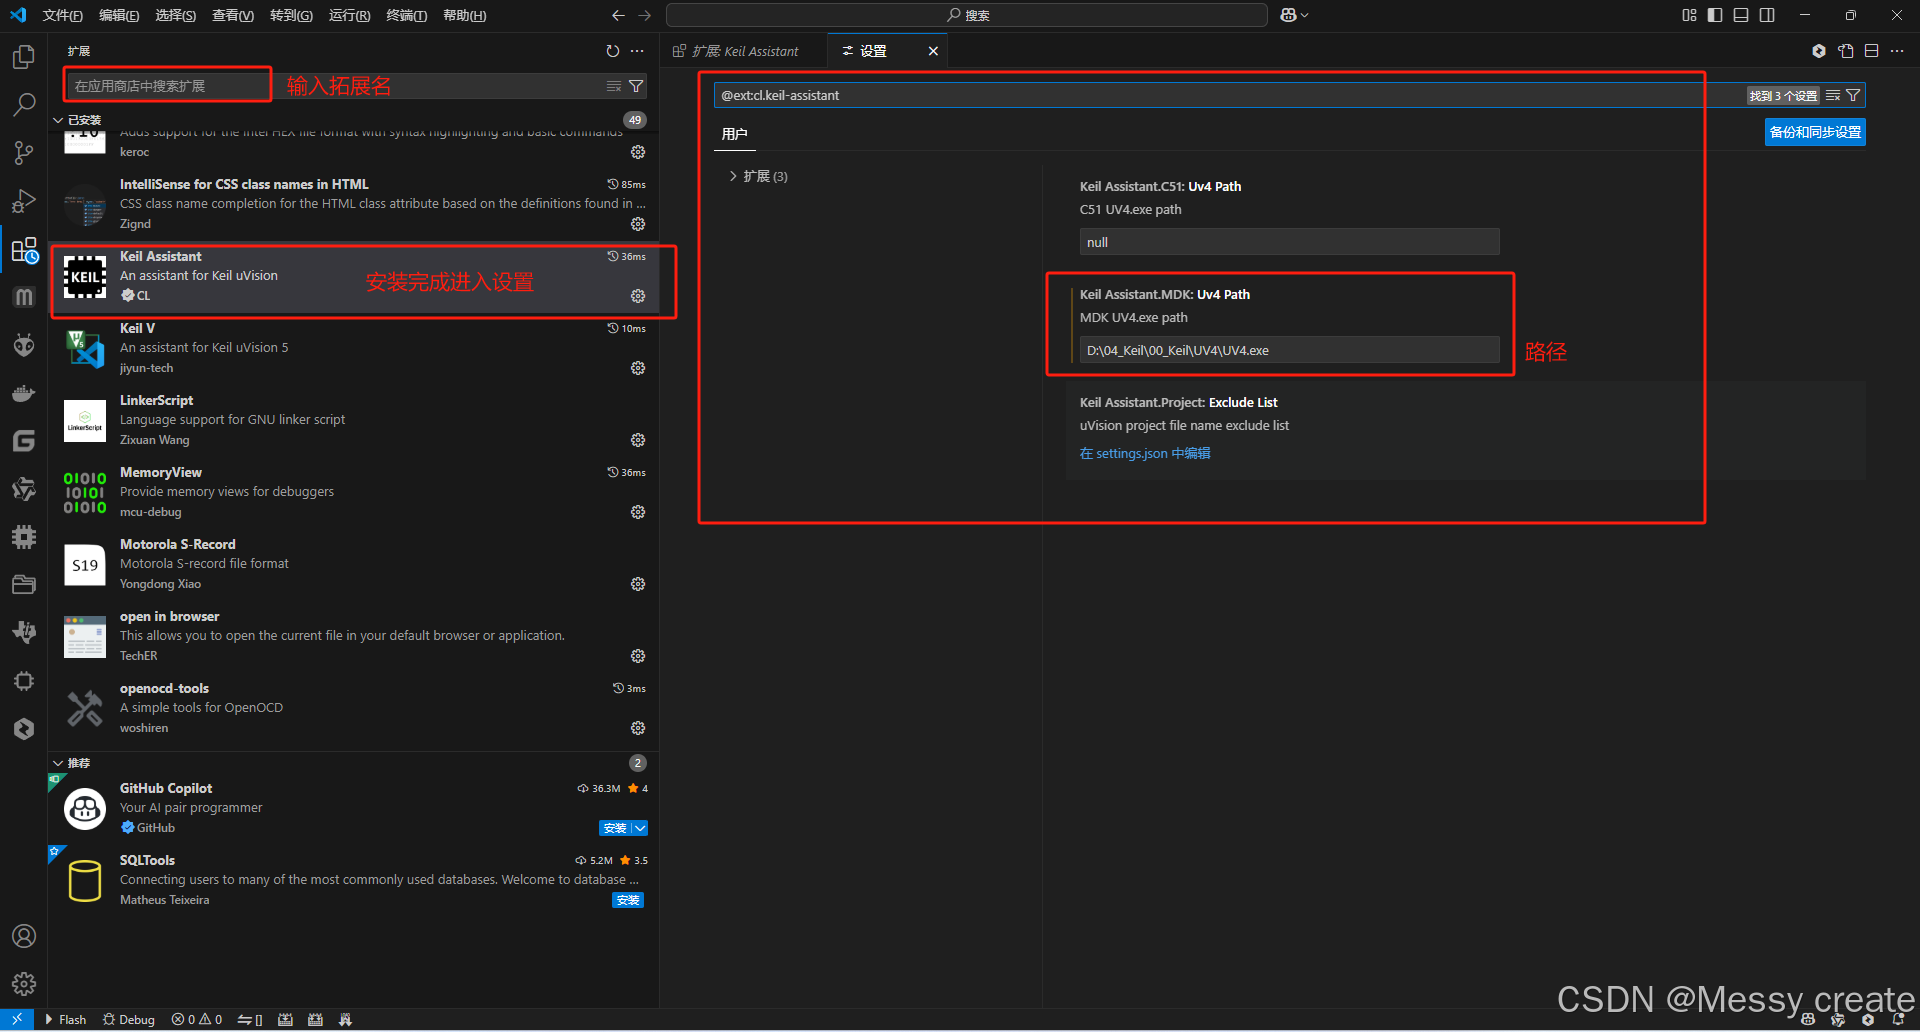
Task: Select the User settings scope tab
Action: (734, 134)
